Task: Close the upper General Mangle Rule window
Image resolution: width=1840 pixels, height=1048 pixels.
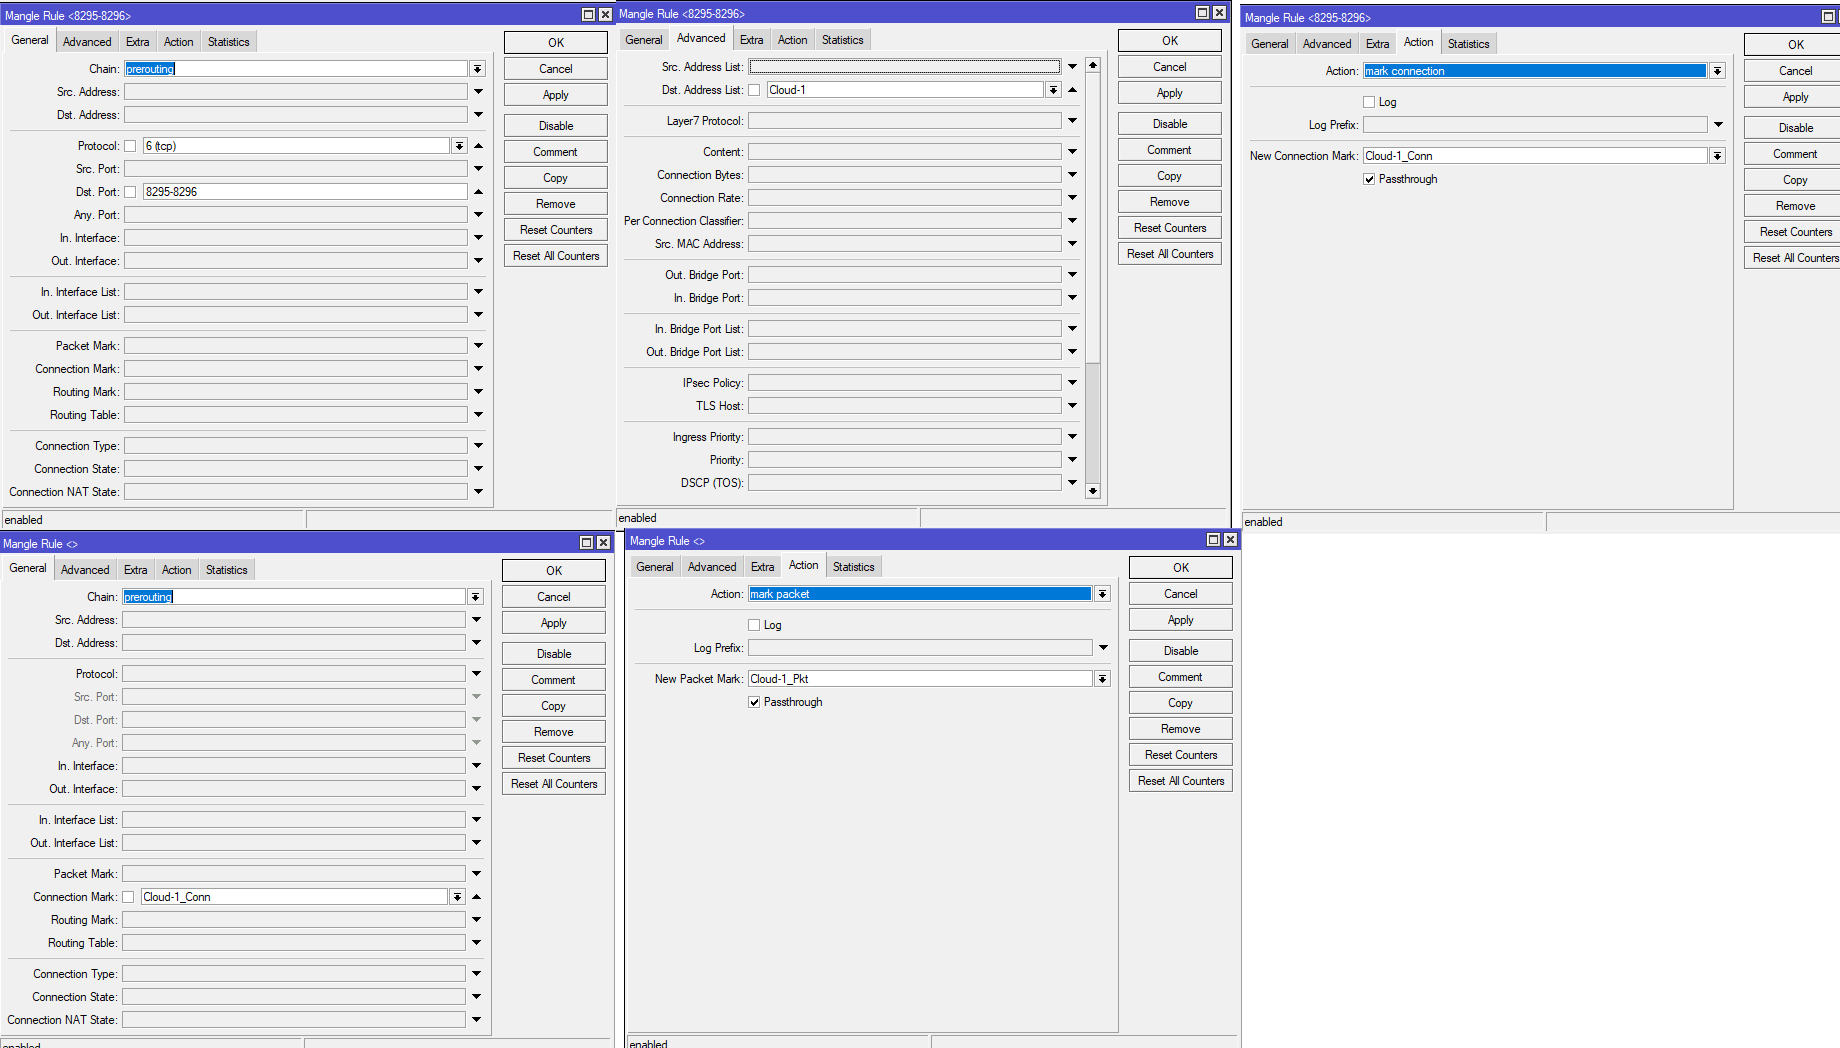Action: (605, 15)
